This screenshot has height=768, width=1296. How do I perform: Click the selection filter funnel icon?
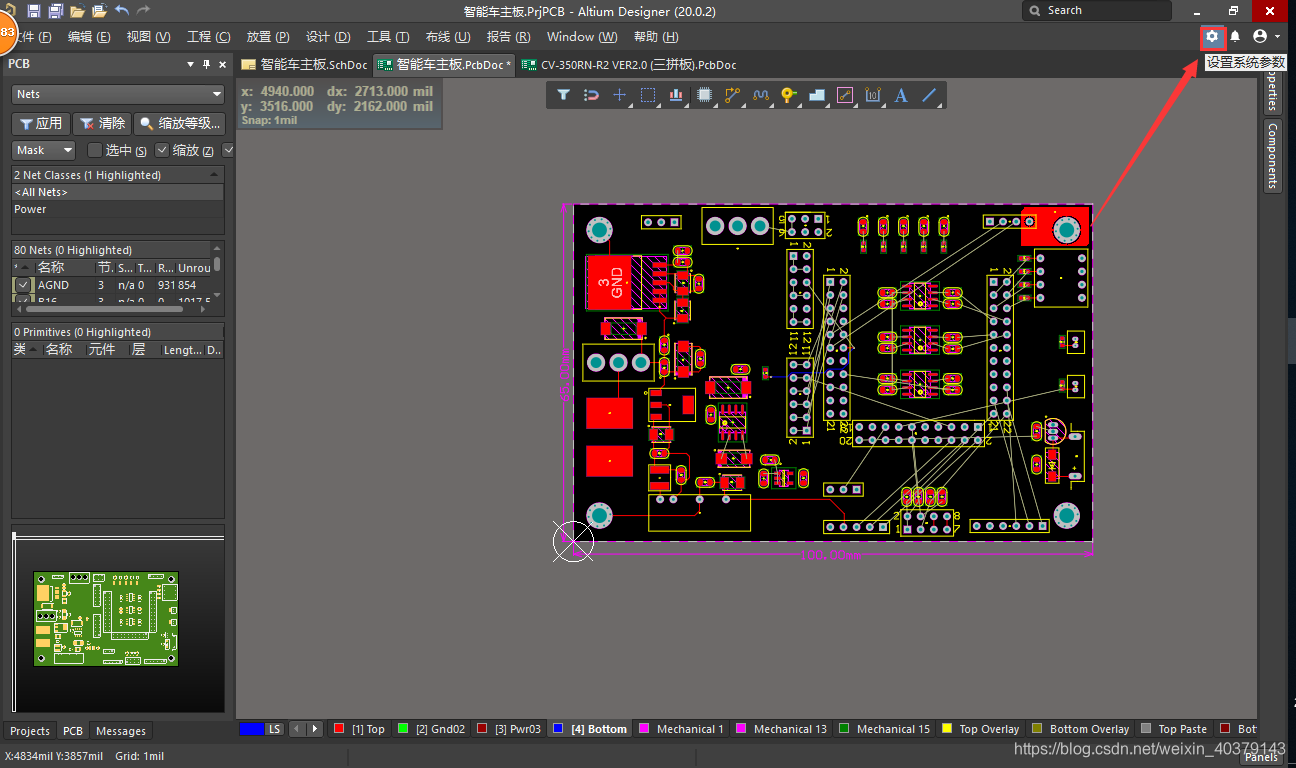563,95
